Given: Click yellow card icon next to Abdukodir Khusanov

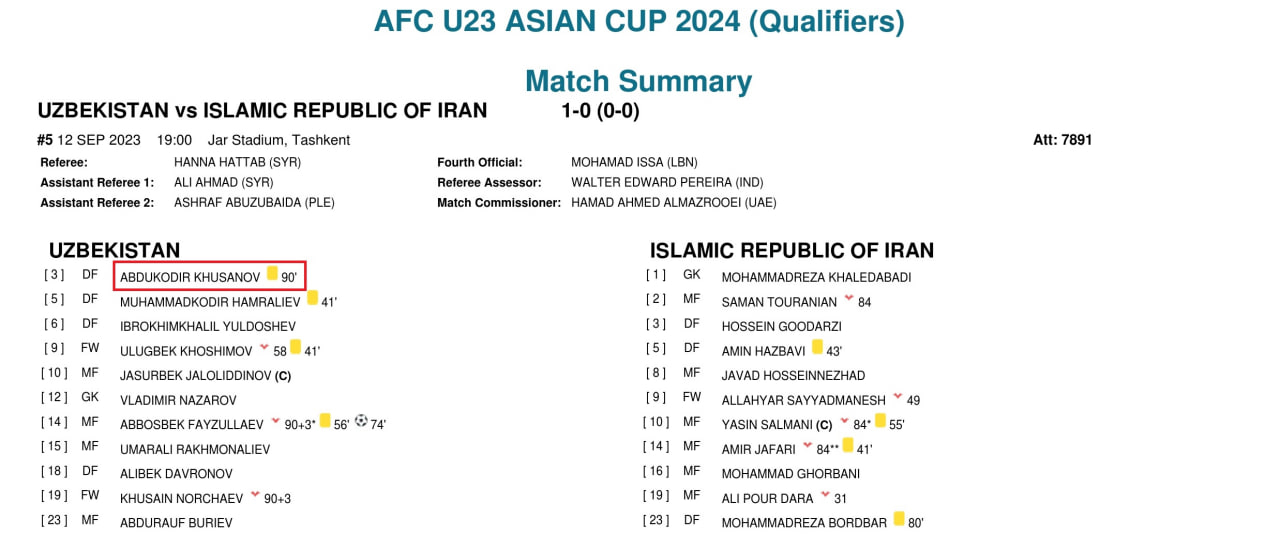Looking at the screenshot, I should click(272, 273).
